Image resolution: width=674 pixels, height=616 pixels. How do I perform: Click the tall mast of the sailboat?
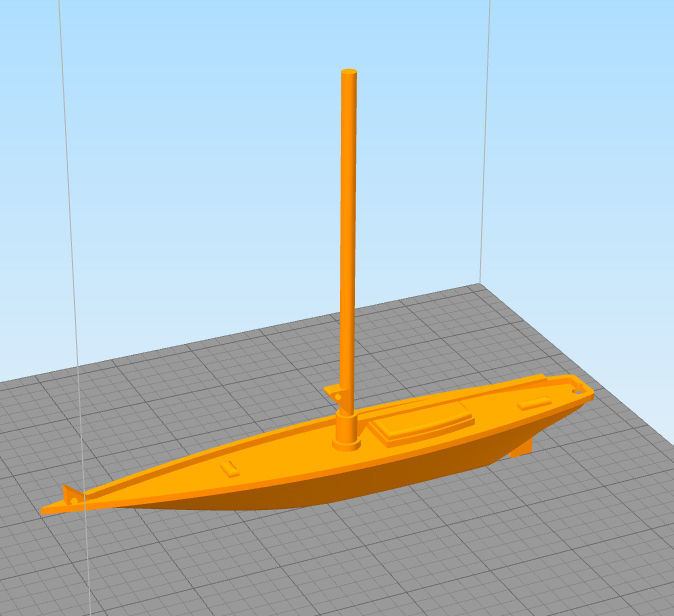point(348,241)
